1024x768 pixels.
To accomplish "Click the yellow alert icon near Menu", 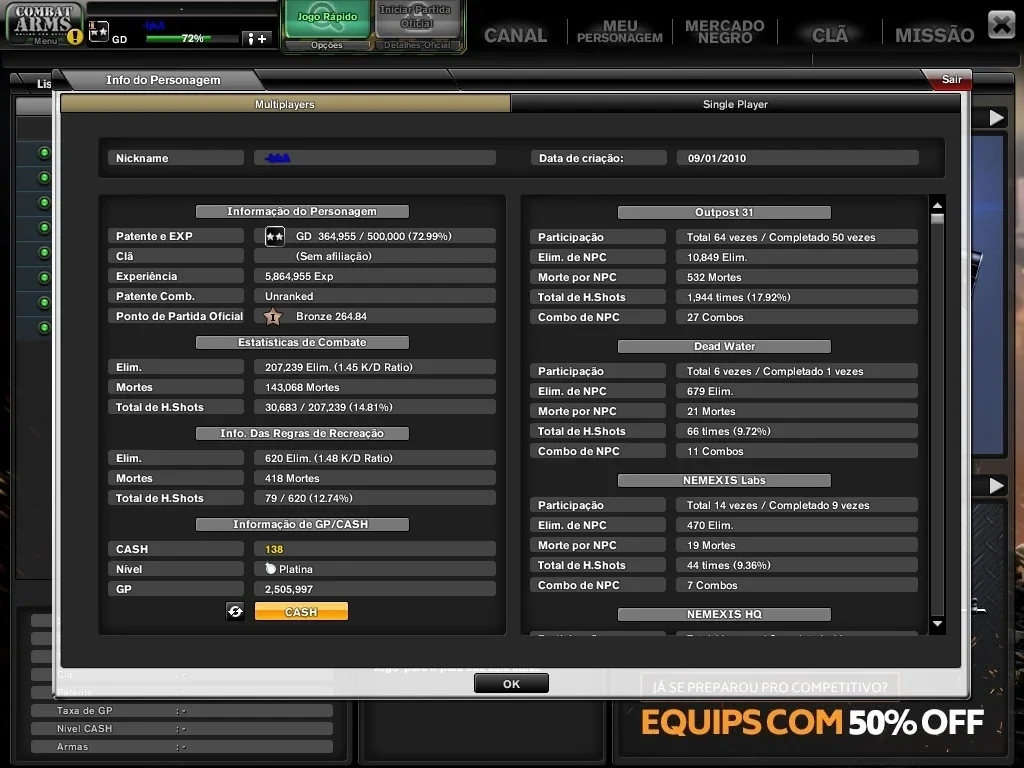I will (75, 37).
